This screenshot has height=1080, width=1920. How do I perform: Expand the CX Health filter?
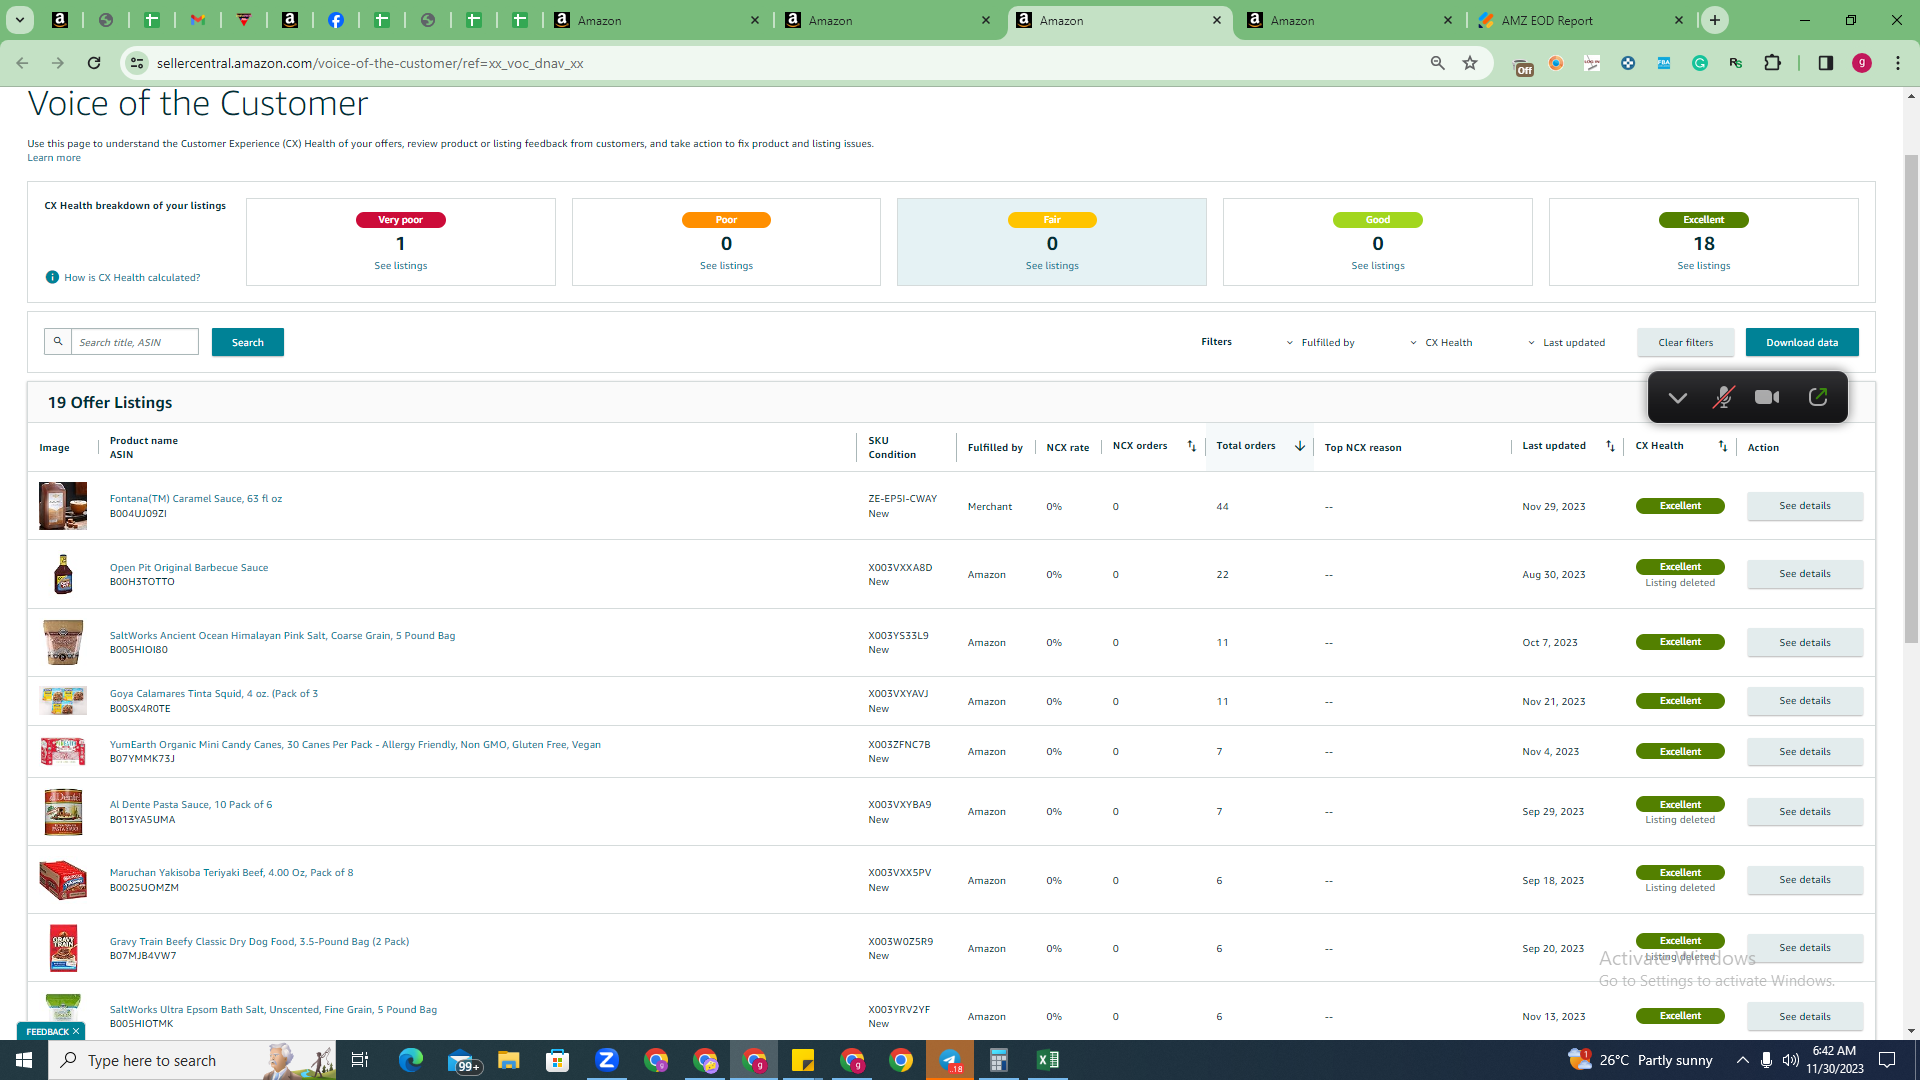(1441, 343)
